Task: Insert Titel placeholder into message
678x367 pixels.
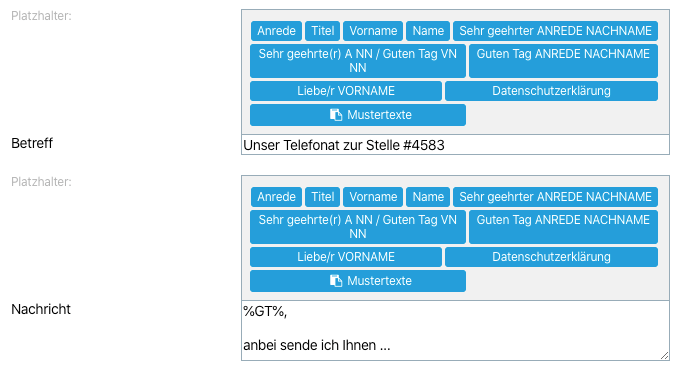Action: pyautogui.click(x=323, y=197)
